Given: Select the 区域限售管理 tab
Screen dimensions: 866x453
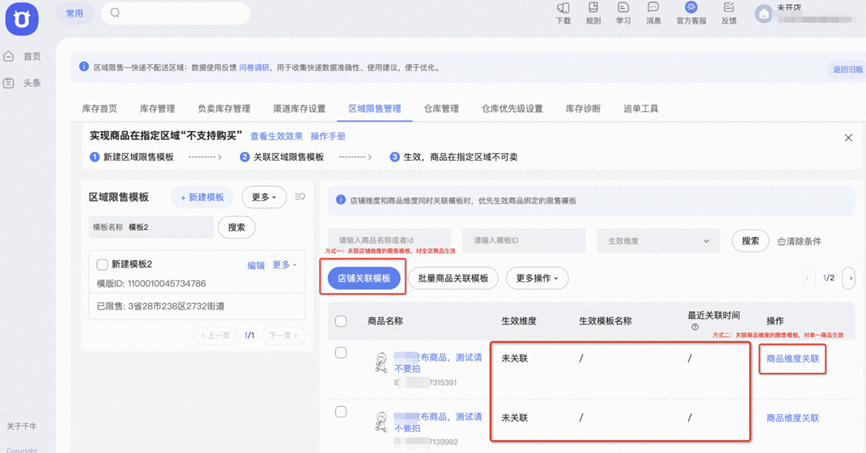Looking at the screenshot, I should (x=374, y=109).
